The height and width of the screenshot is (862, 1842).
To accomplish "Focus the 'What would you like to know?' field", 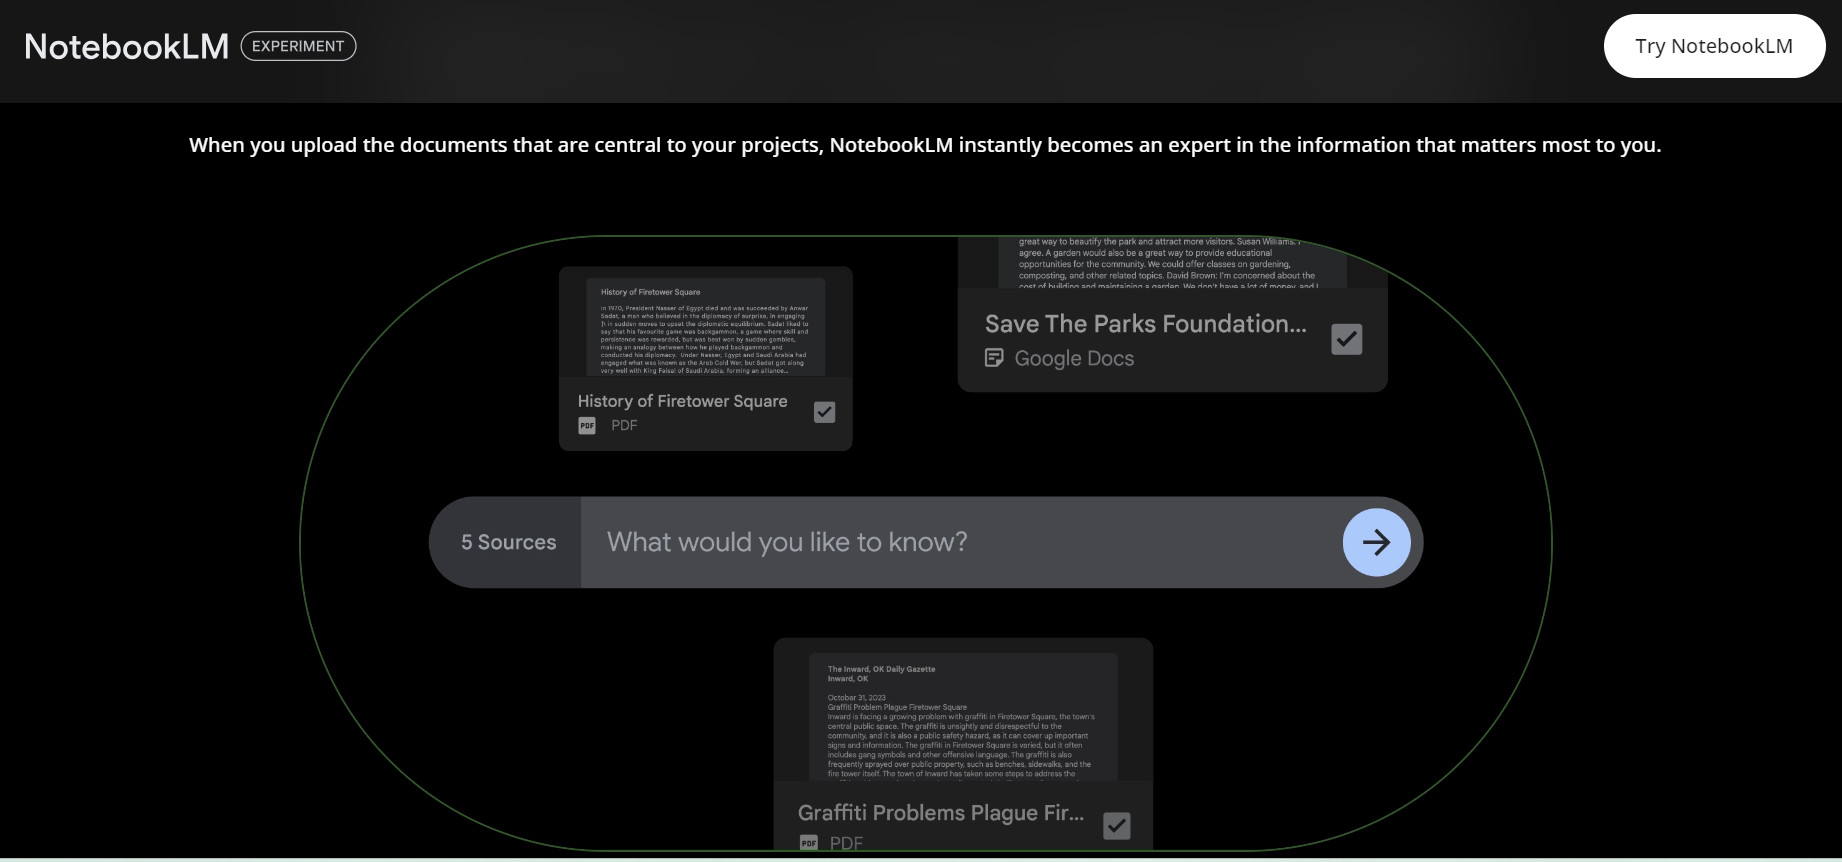I will click(x=961, y=542).
